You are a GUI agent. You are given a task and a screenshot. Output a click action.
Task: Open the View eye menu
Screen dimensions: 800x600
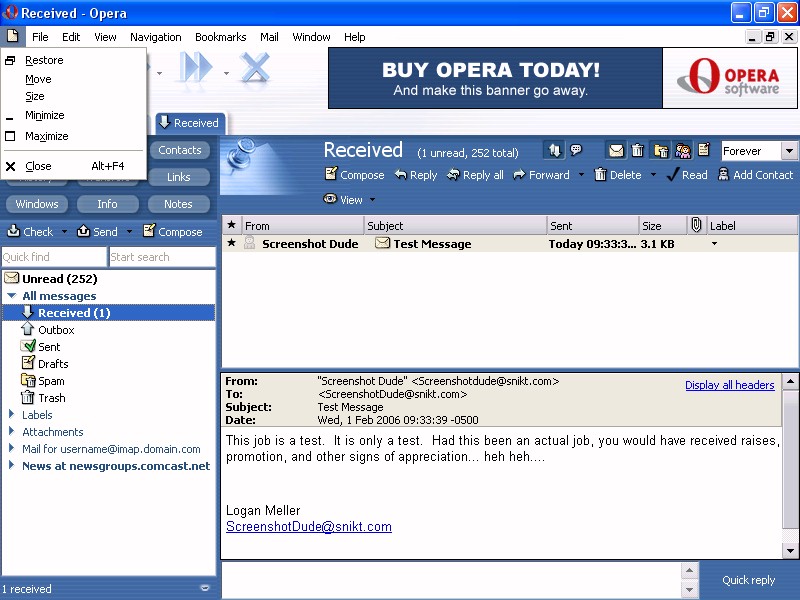click(343, 199)
